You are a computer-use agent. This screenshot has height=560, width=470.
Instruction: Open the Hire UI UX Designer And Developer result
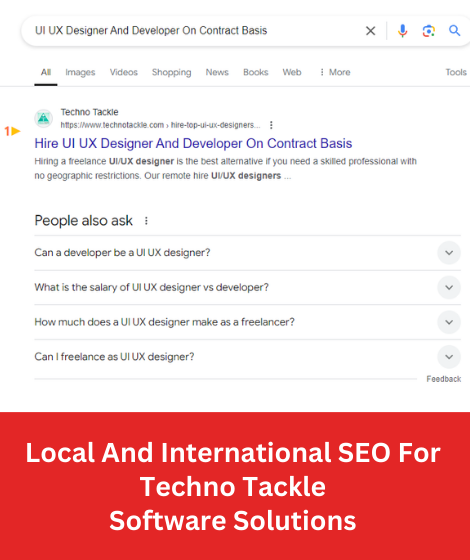(x=193, y=143)
